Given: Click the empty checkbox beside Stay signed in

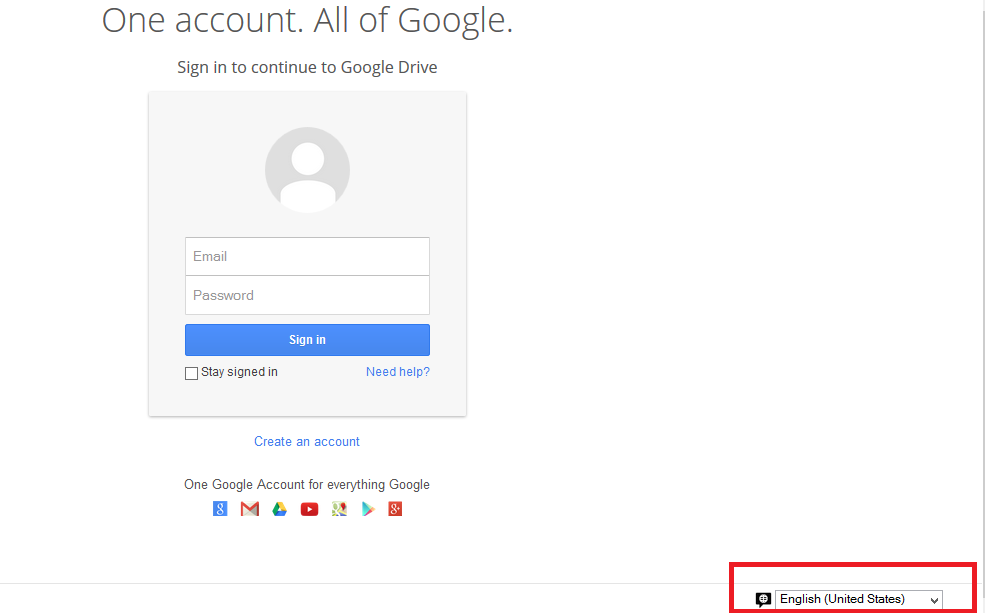Looking at the screenshot, I should [191, 372].
